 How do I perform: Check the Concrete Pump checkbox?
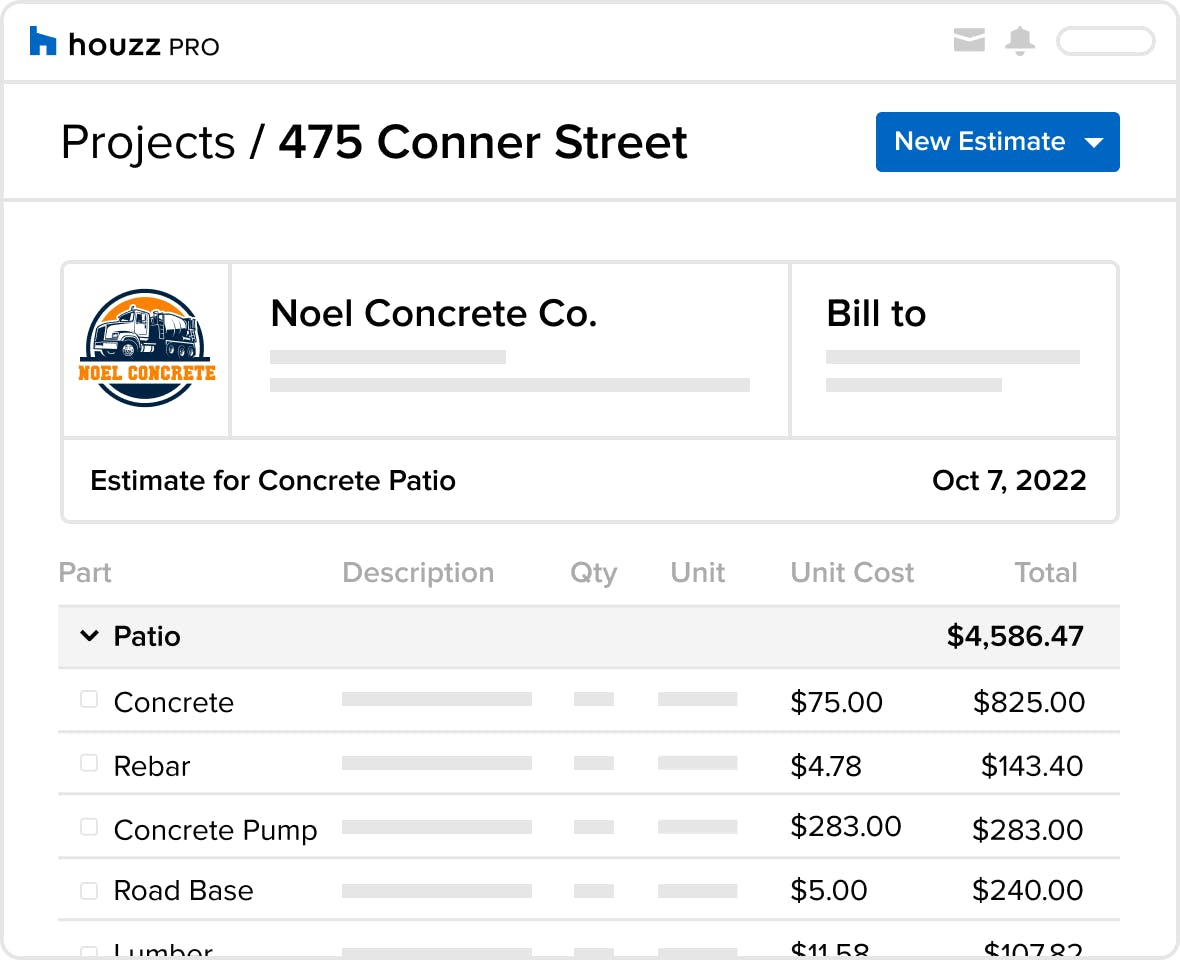point(89,828)
